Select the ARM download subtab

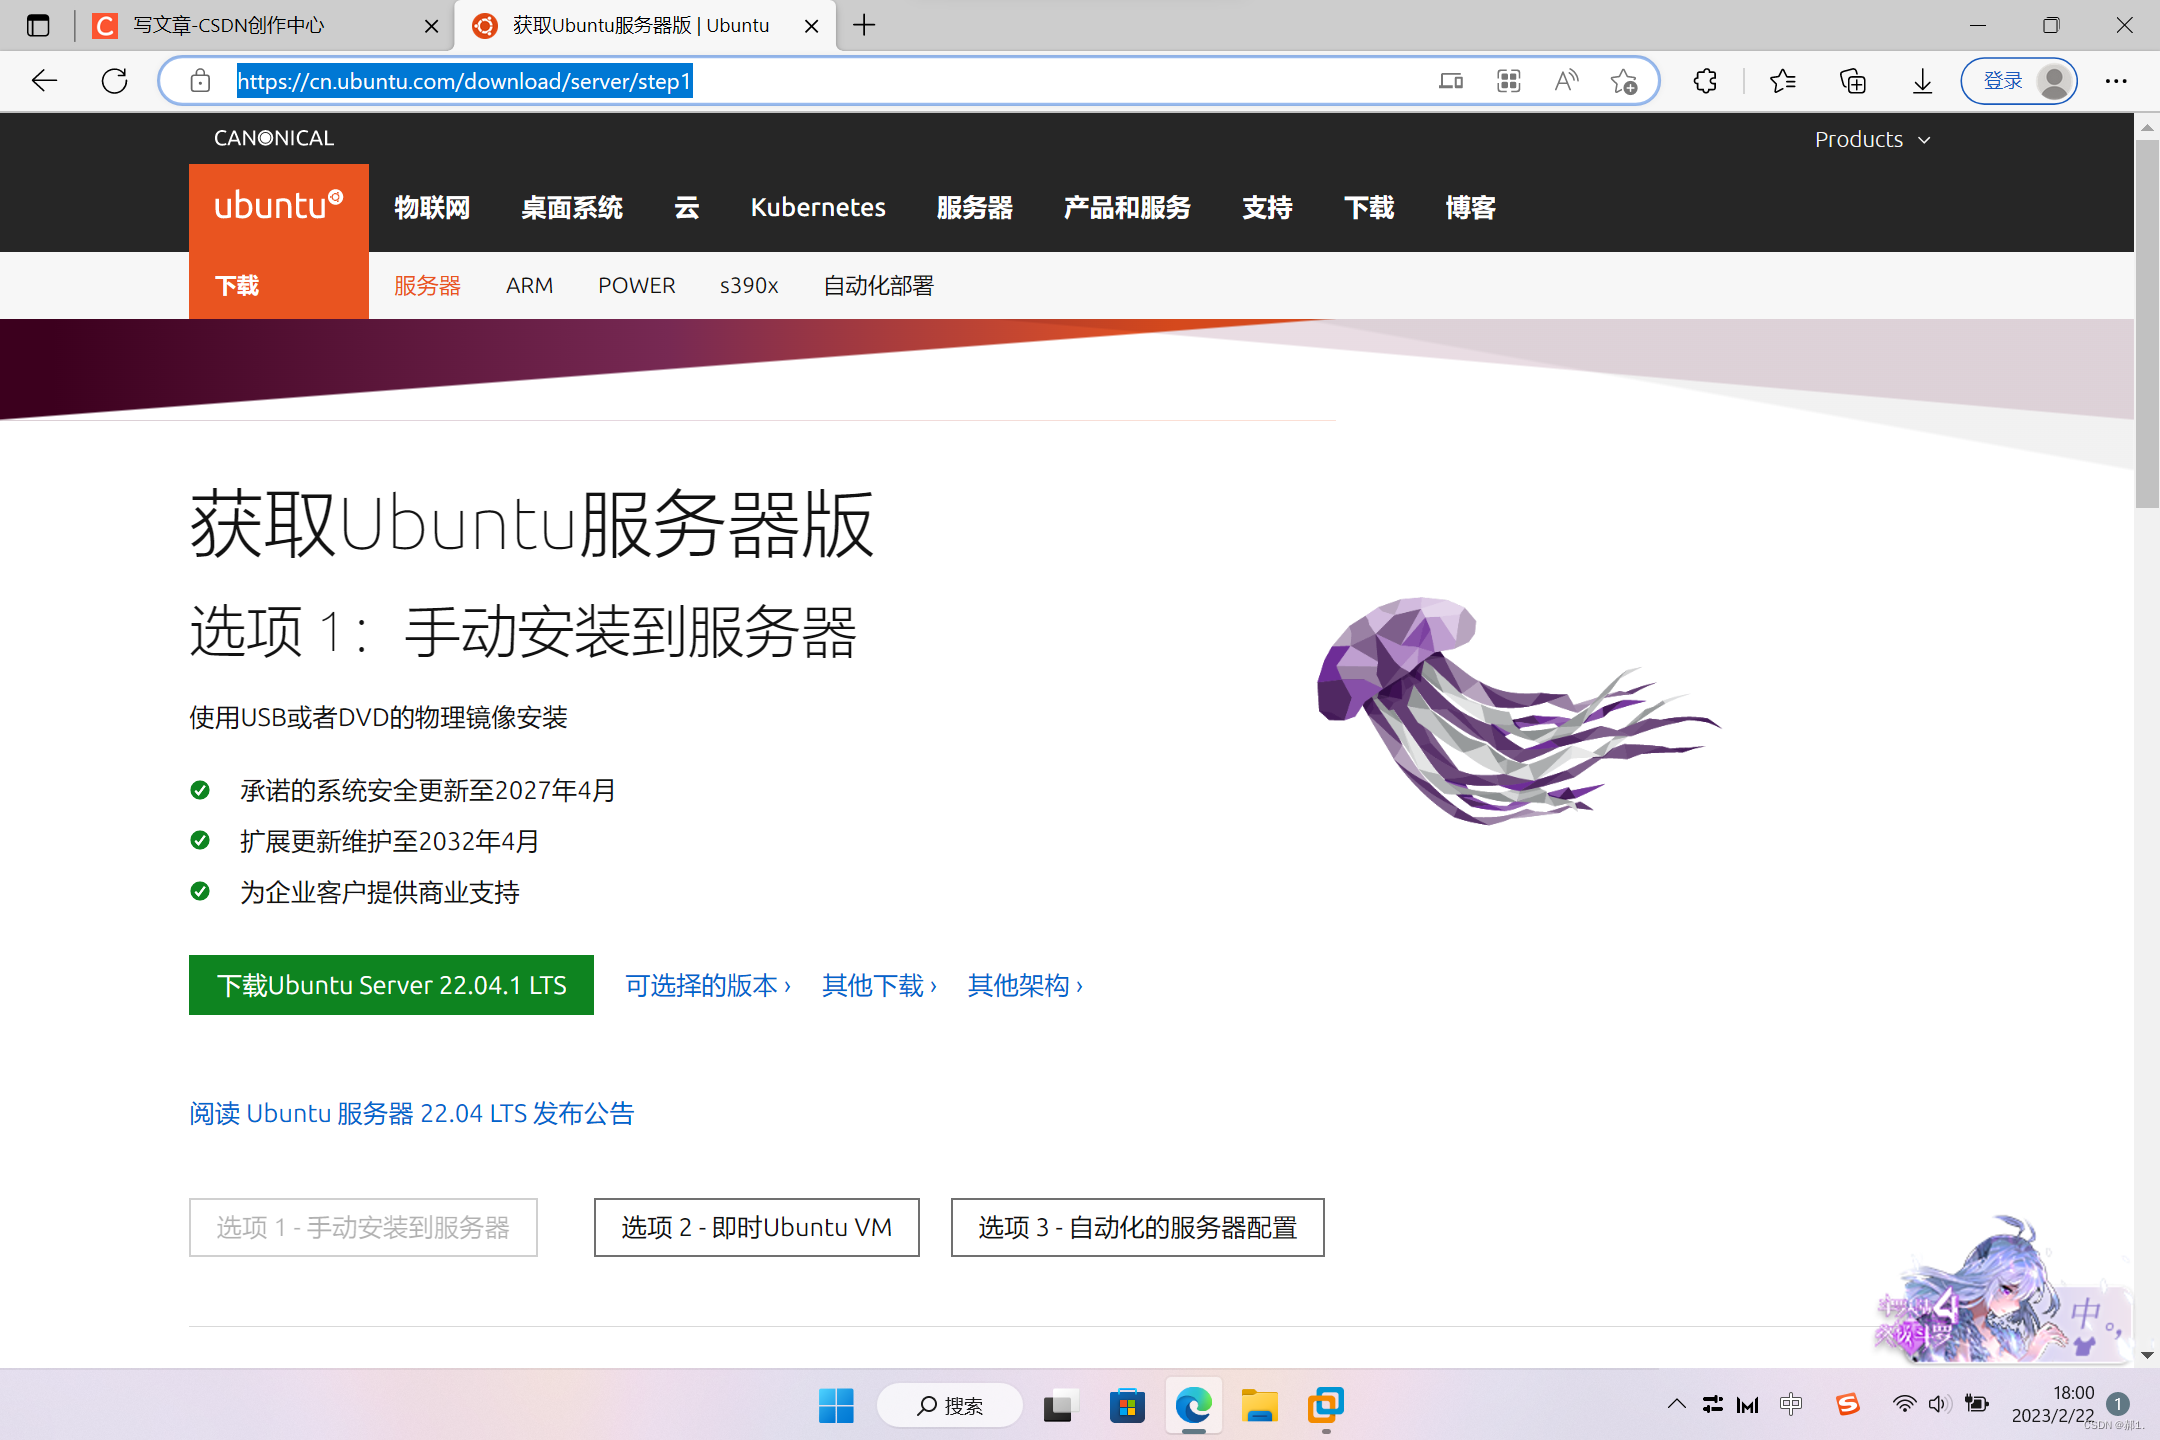tap(529, 286)
